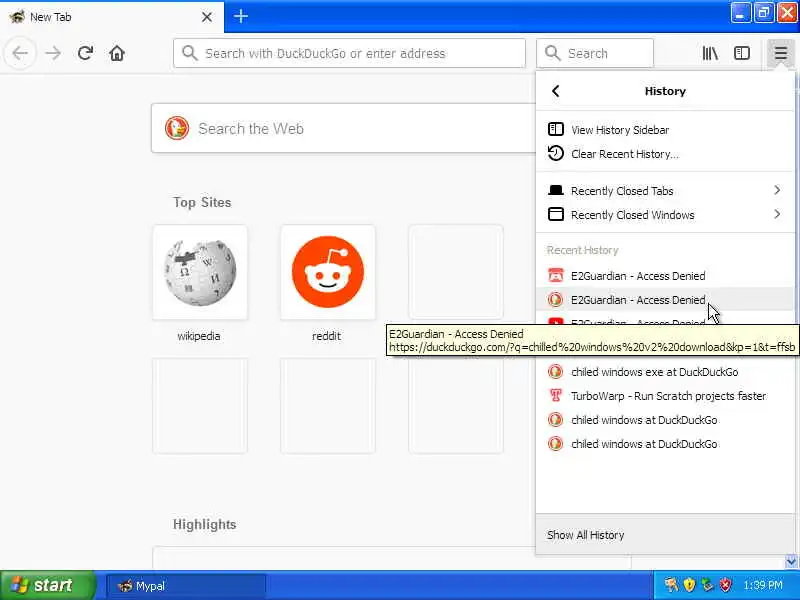Click Mypal taskbar button

tap(186, 586)
